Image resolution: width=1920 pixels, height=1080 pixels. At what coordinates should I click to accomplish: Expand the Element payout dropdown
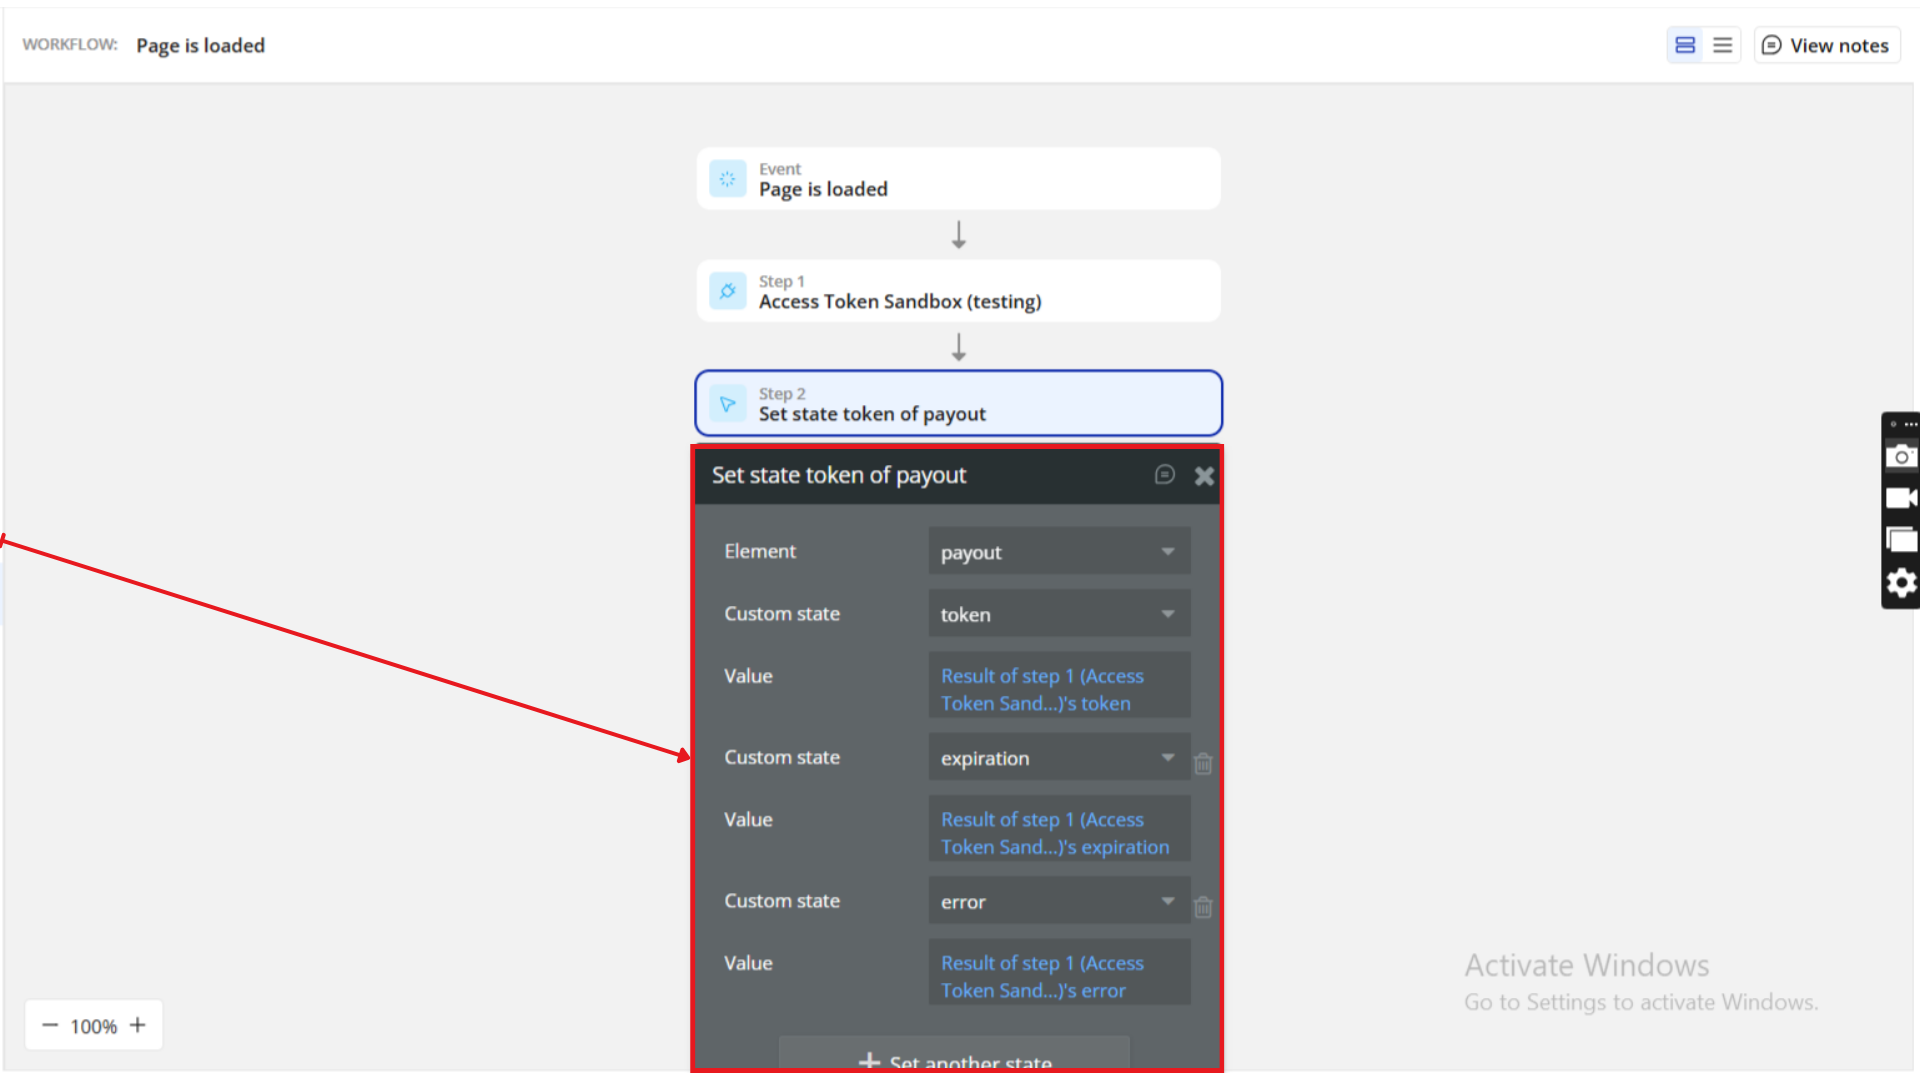tap(1059, 552)
